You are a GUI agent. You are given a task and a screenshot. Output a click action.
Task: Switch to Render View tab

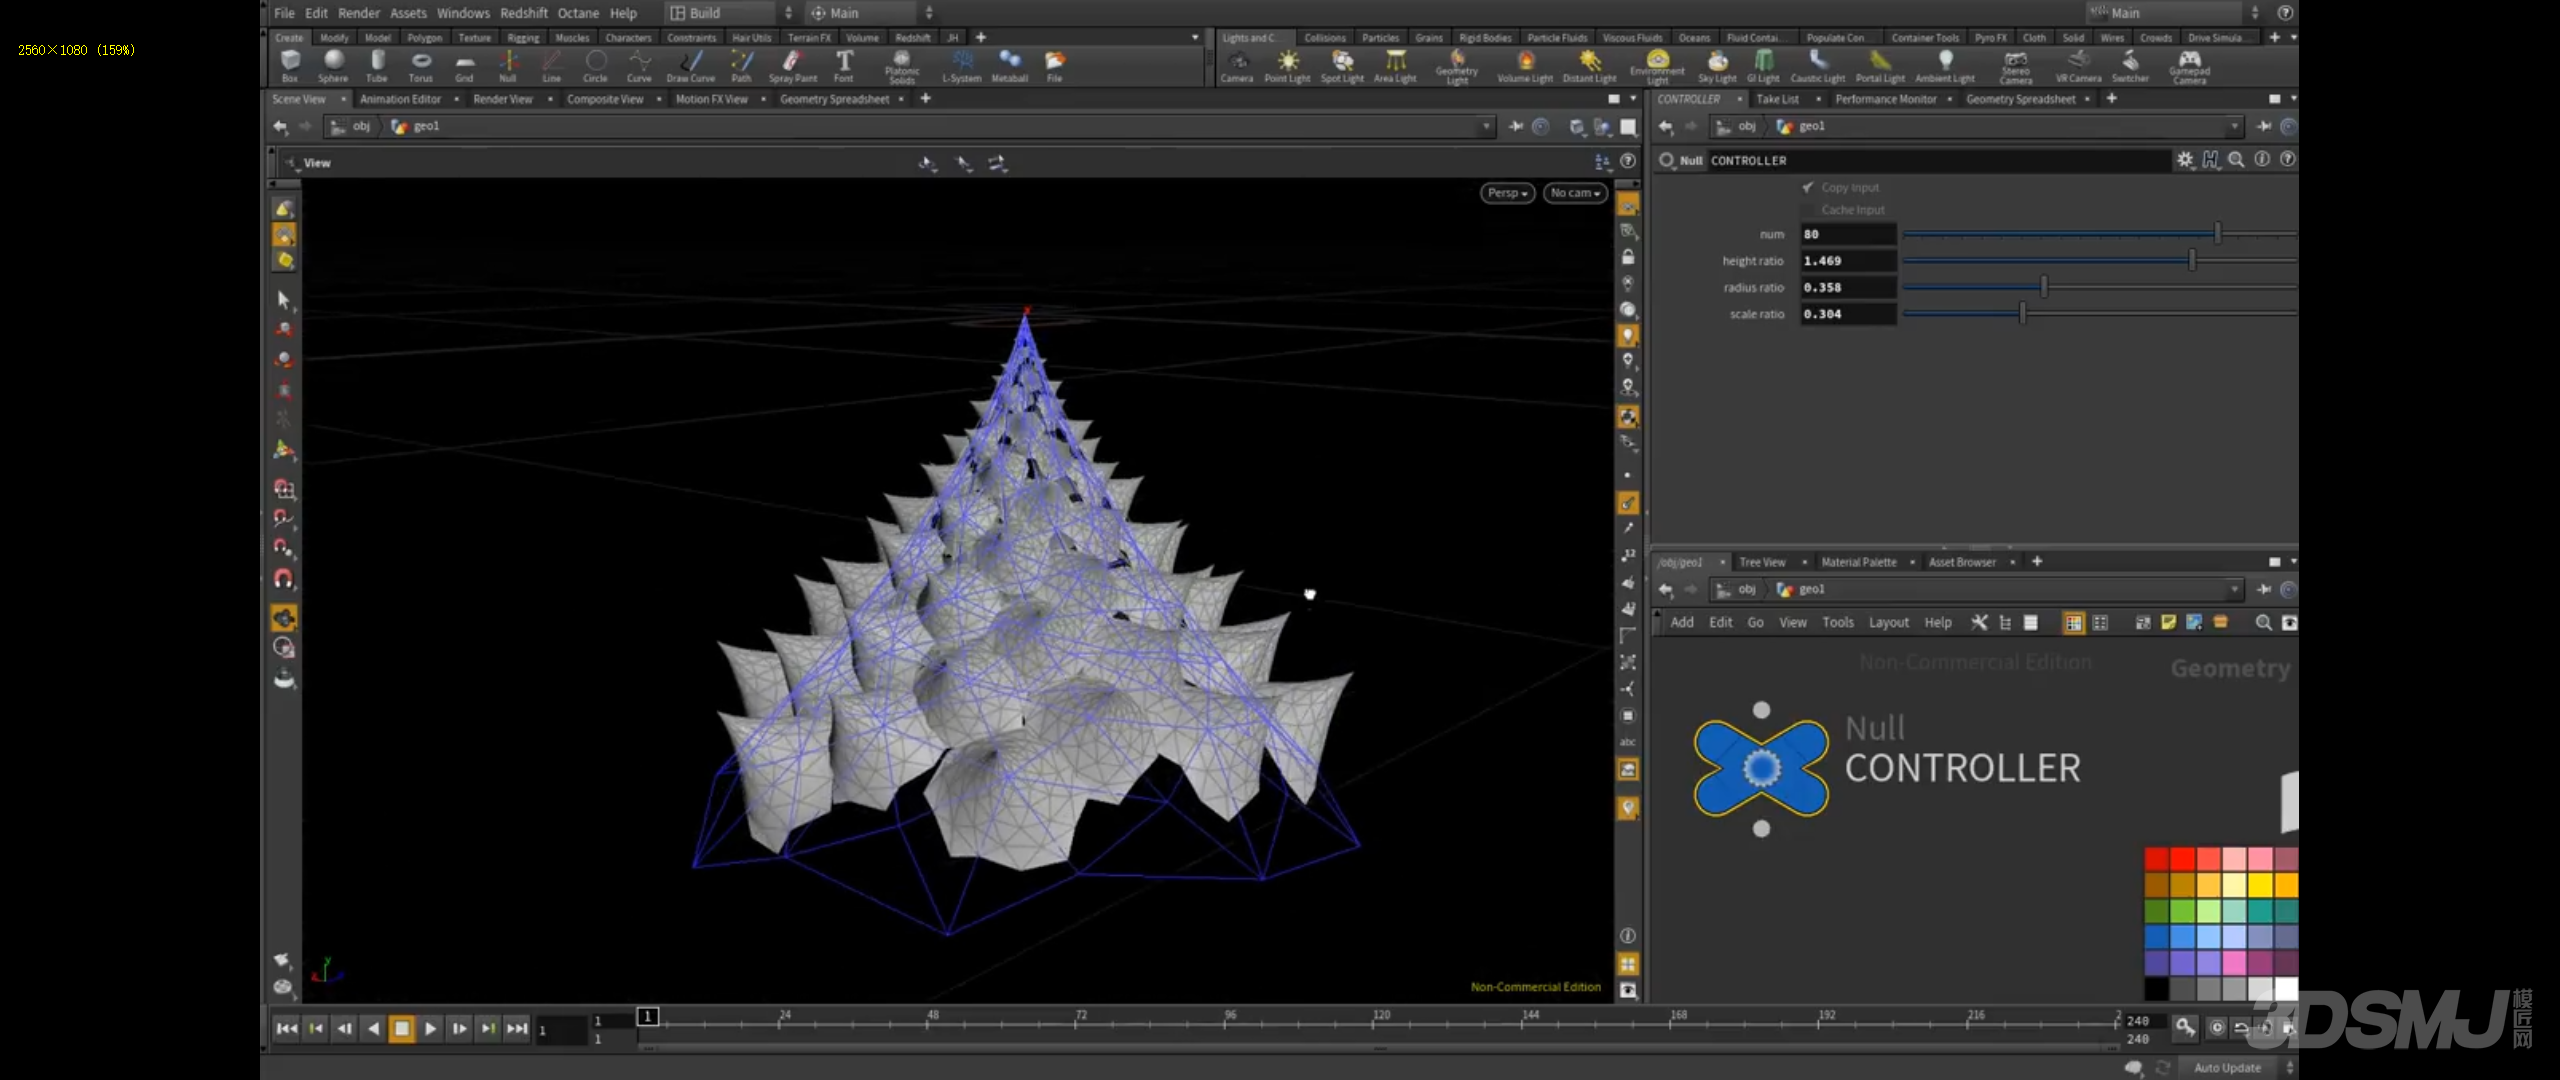503,99
